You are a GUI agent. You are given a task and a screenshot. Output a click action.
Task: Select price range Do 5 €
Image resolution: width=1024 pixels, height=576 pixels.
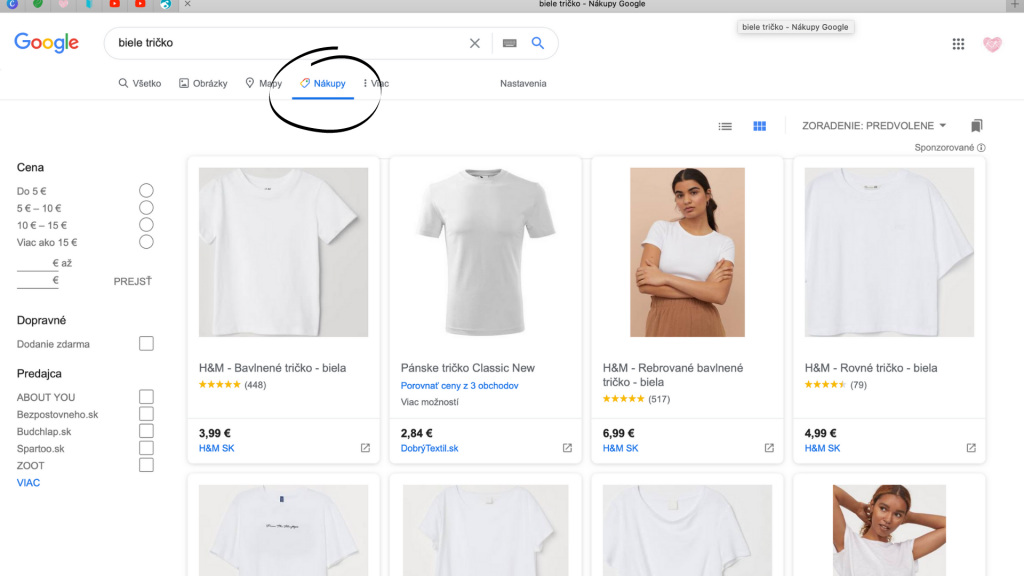(x=146, y=191)
